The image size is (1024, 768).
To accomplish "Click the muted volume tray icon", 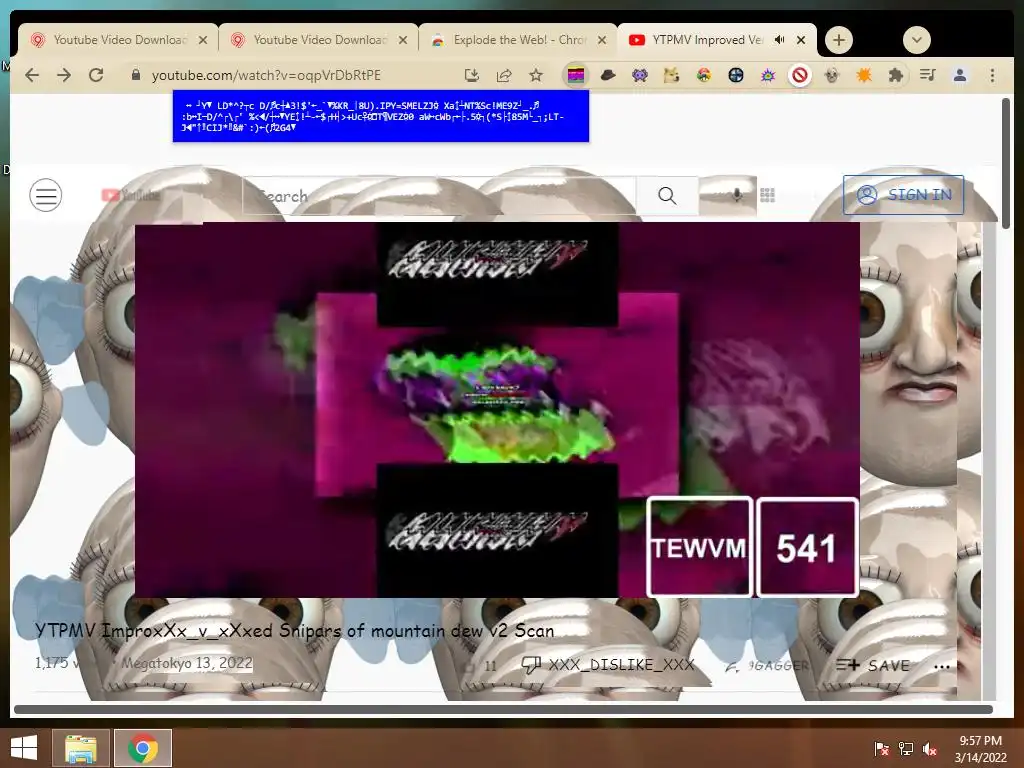I will pos(929,748).
